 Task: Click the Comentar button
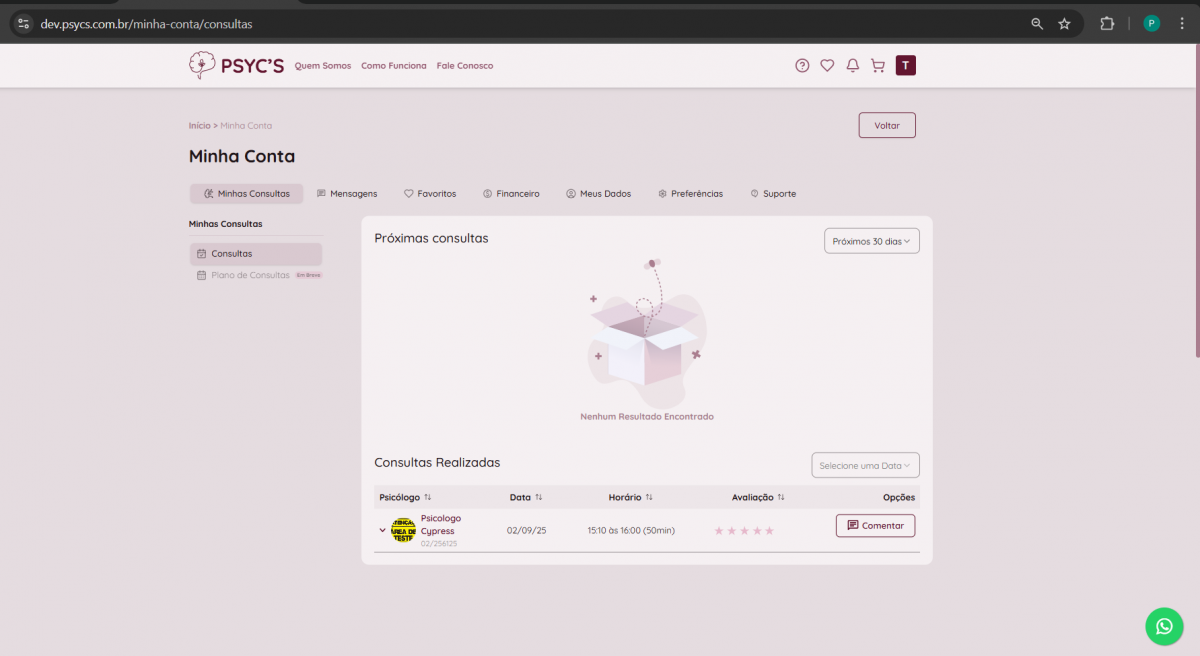tap(875, 526)
